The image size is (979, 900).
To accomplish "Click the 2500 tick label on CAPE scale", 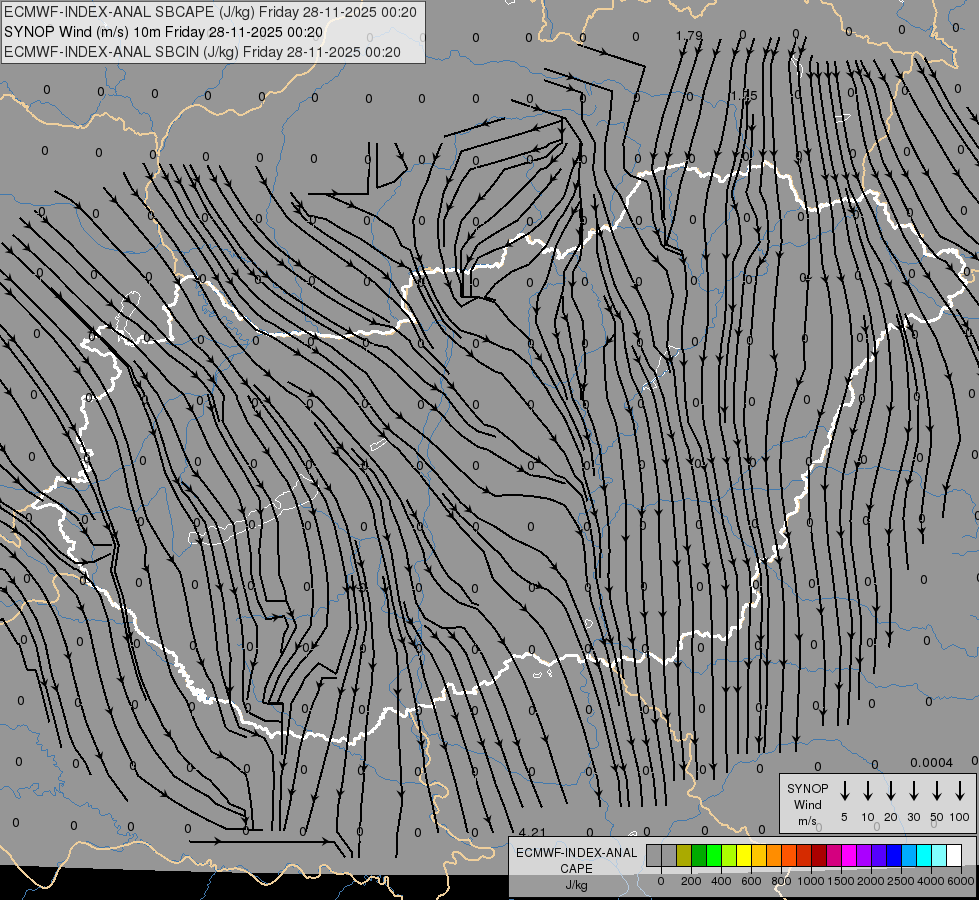I will 901,881.
